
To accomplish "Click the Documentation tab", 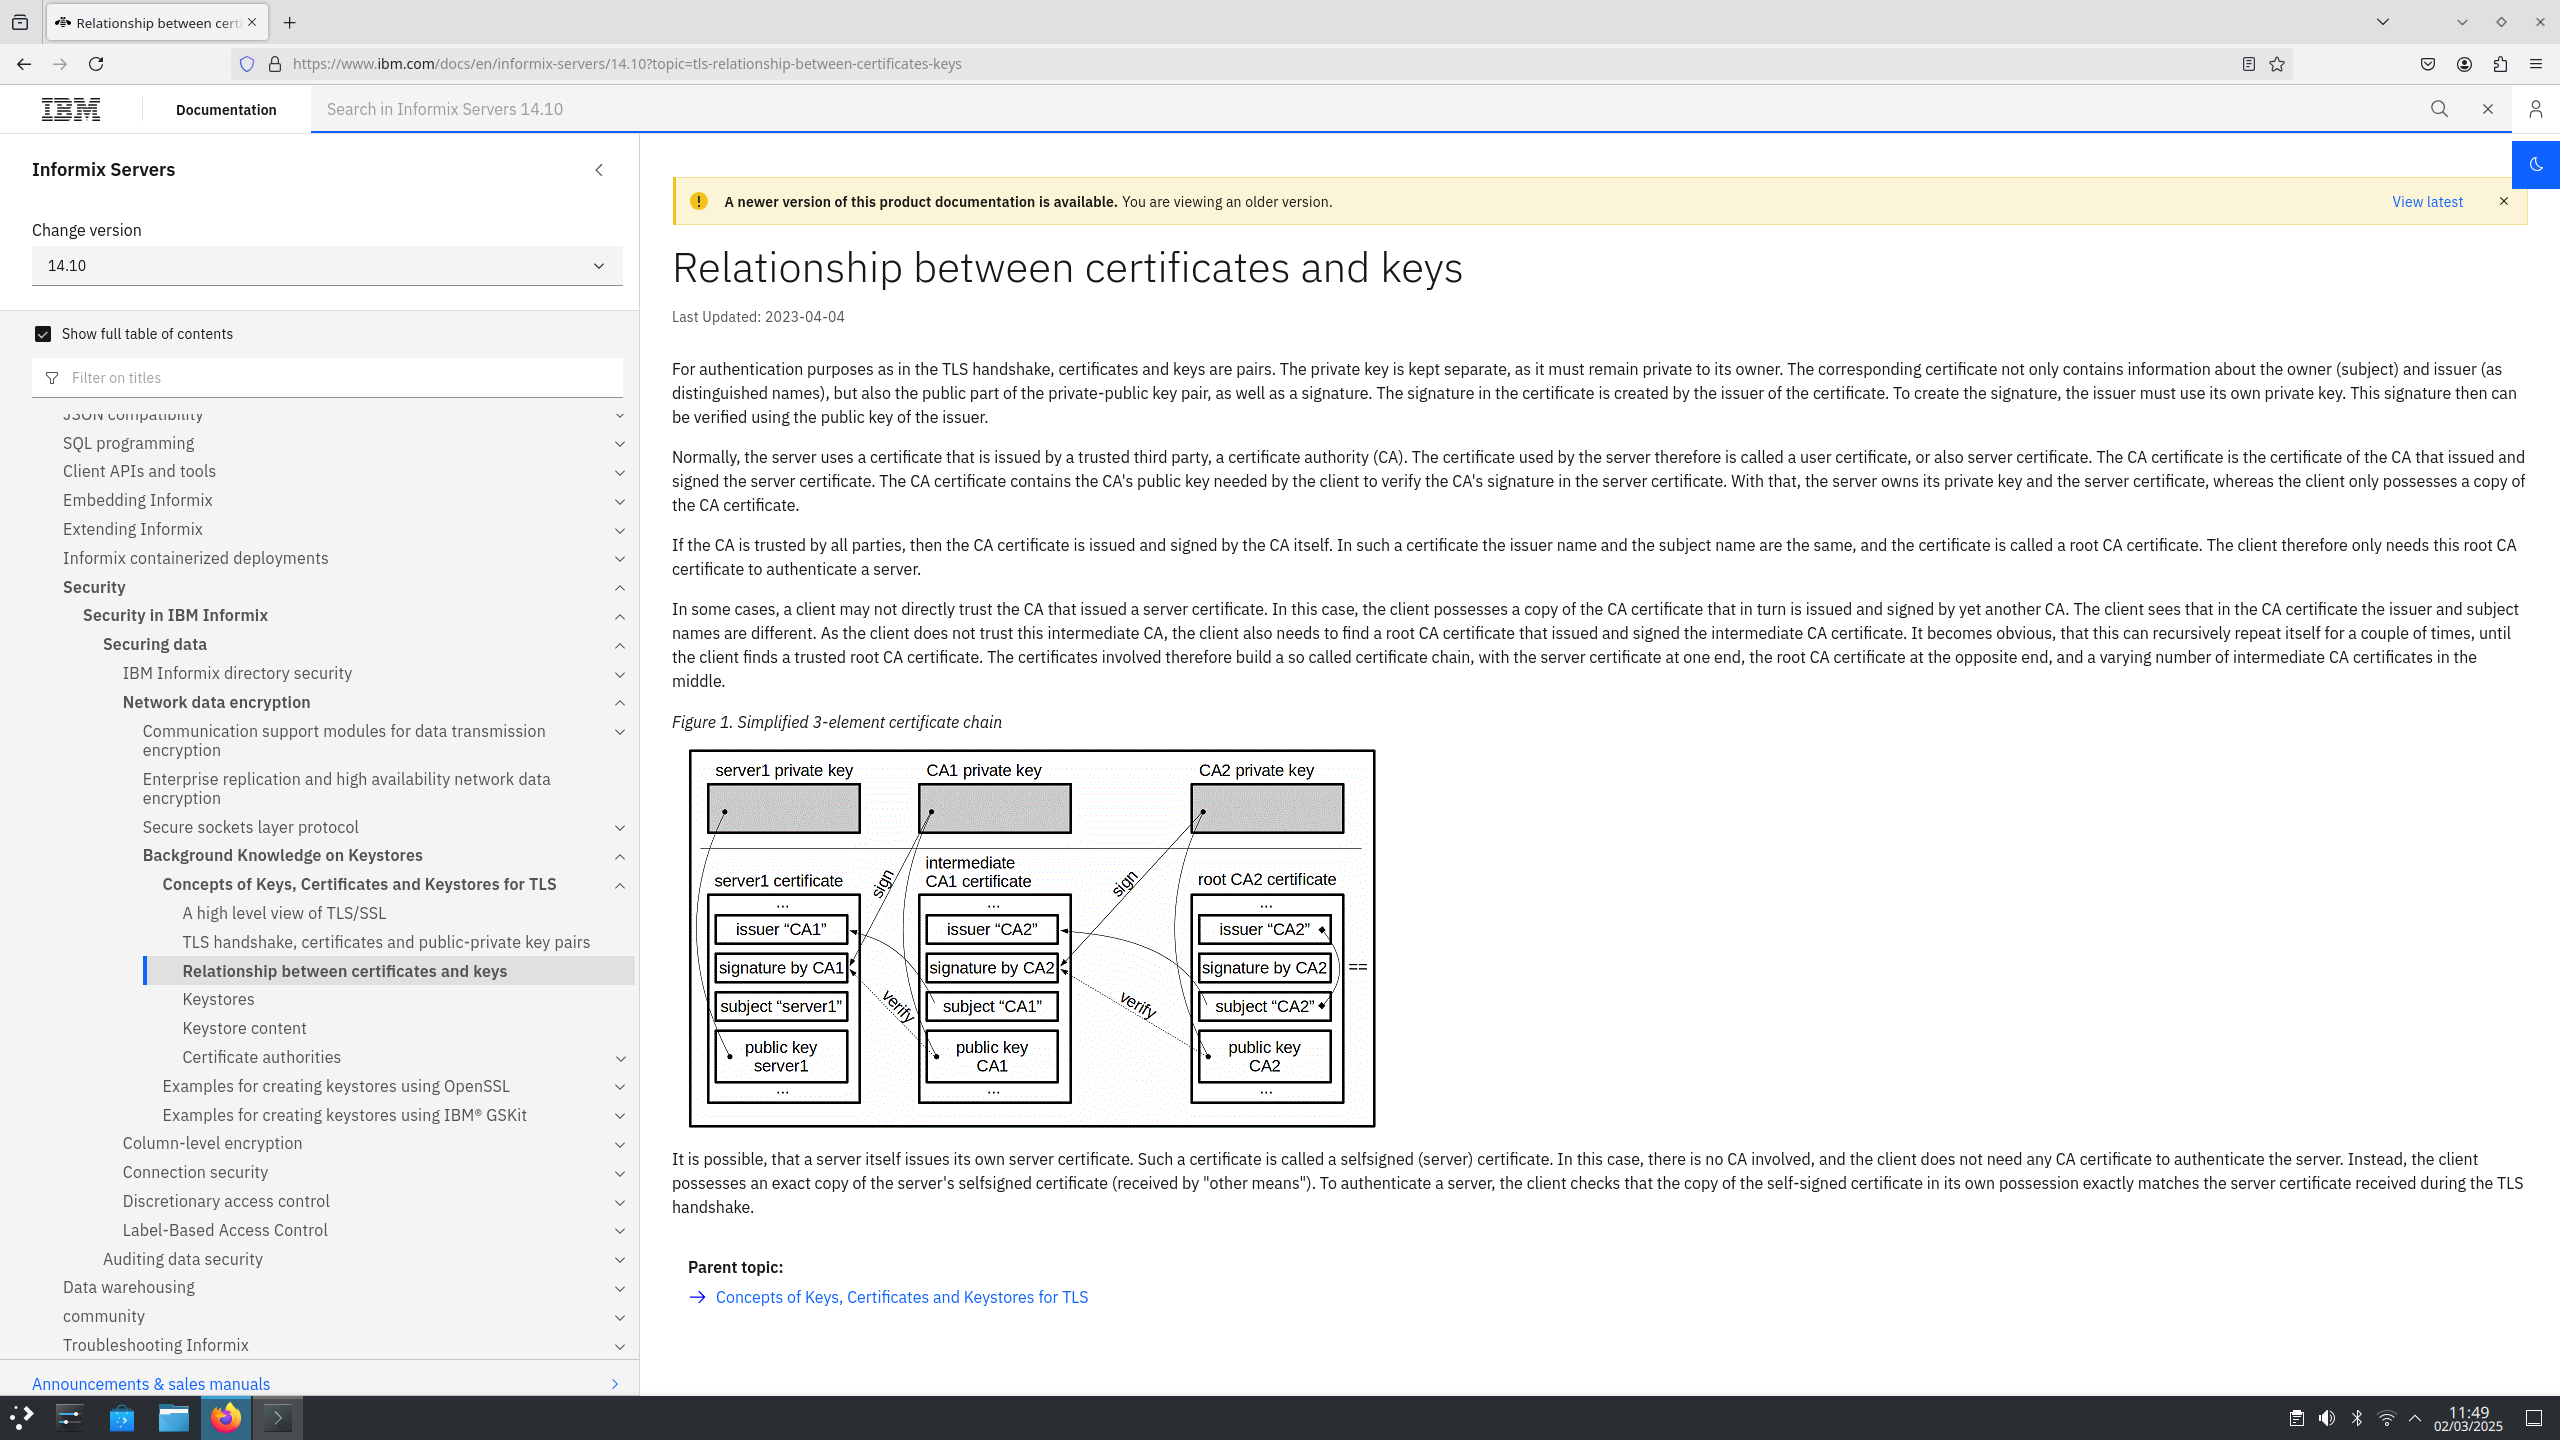I will 226,110.
